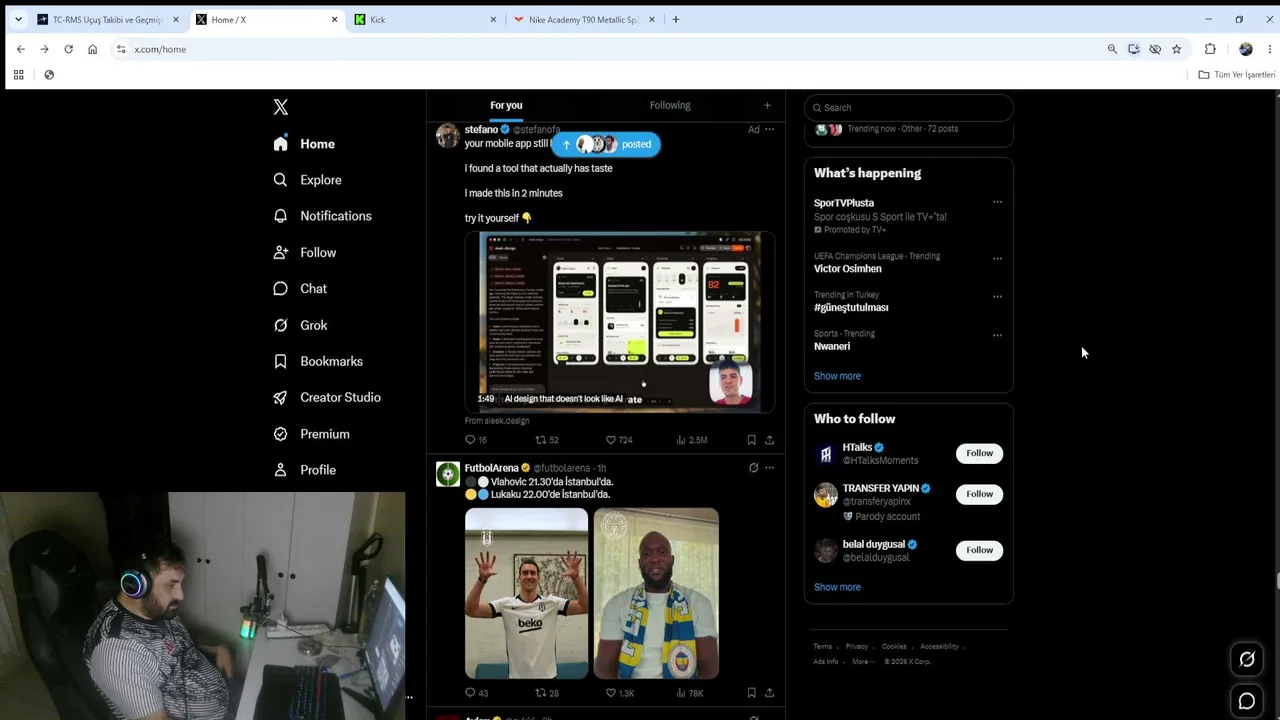This screenshot has height=720, width=1280.
Task: Switch to the For you tab
Action: point(506,105)
